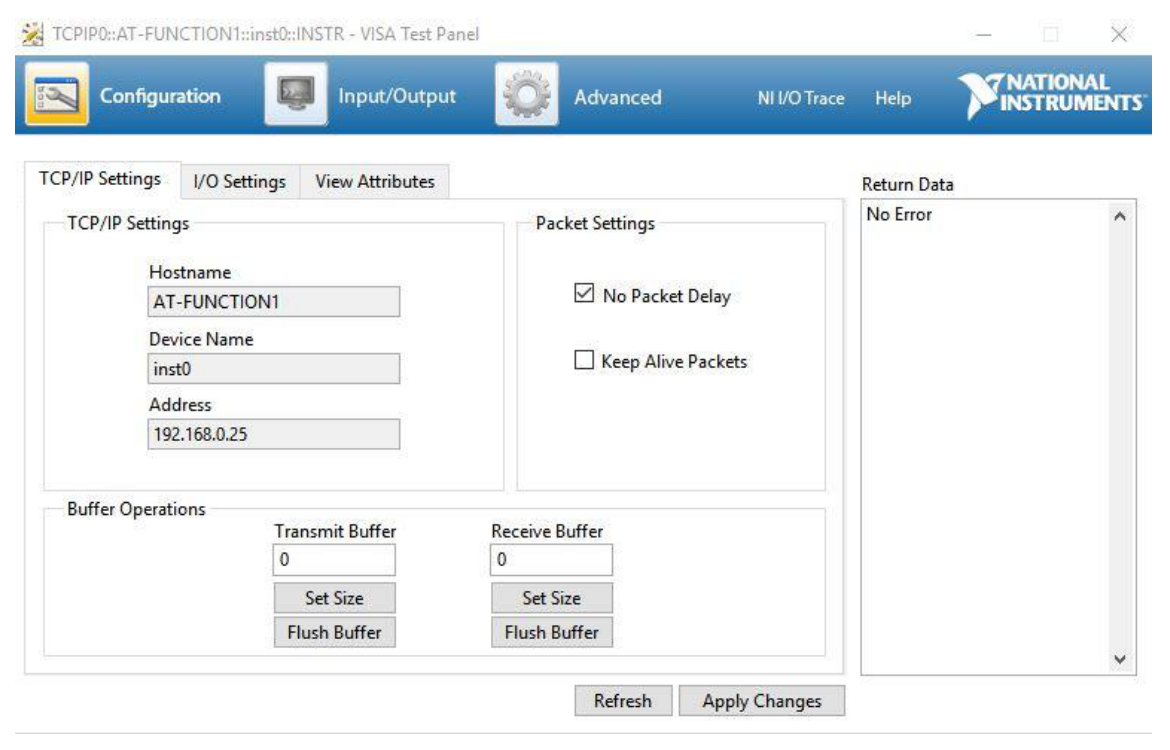Select the Configuration toolbar label

pos(160,96)
